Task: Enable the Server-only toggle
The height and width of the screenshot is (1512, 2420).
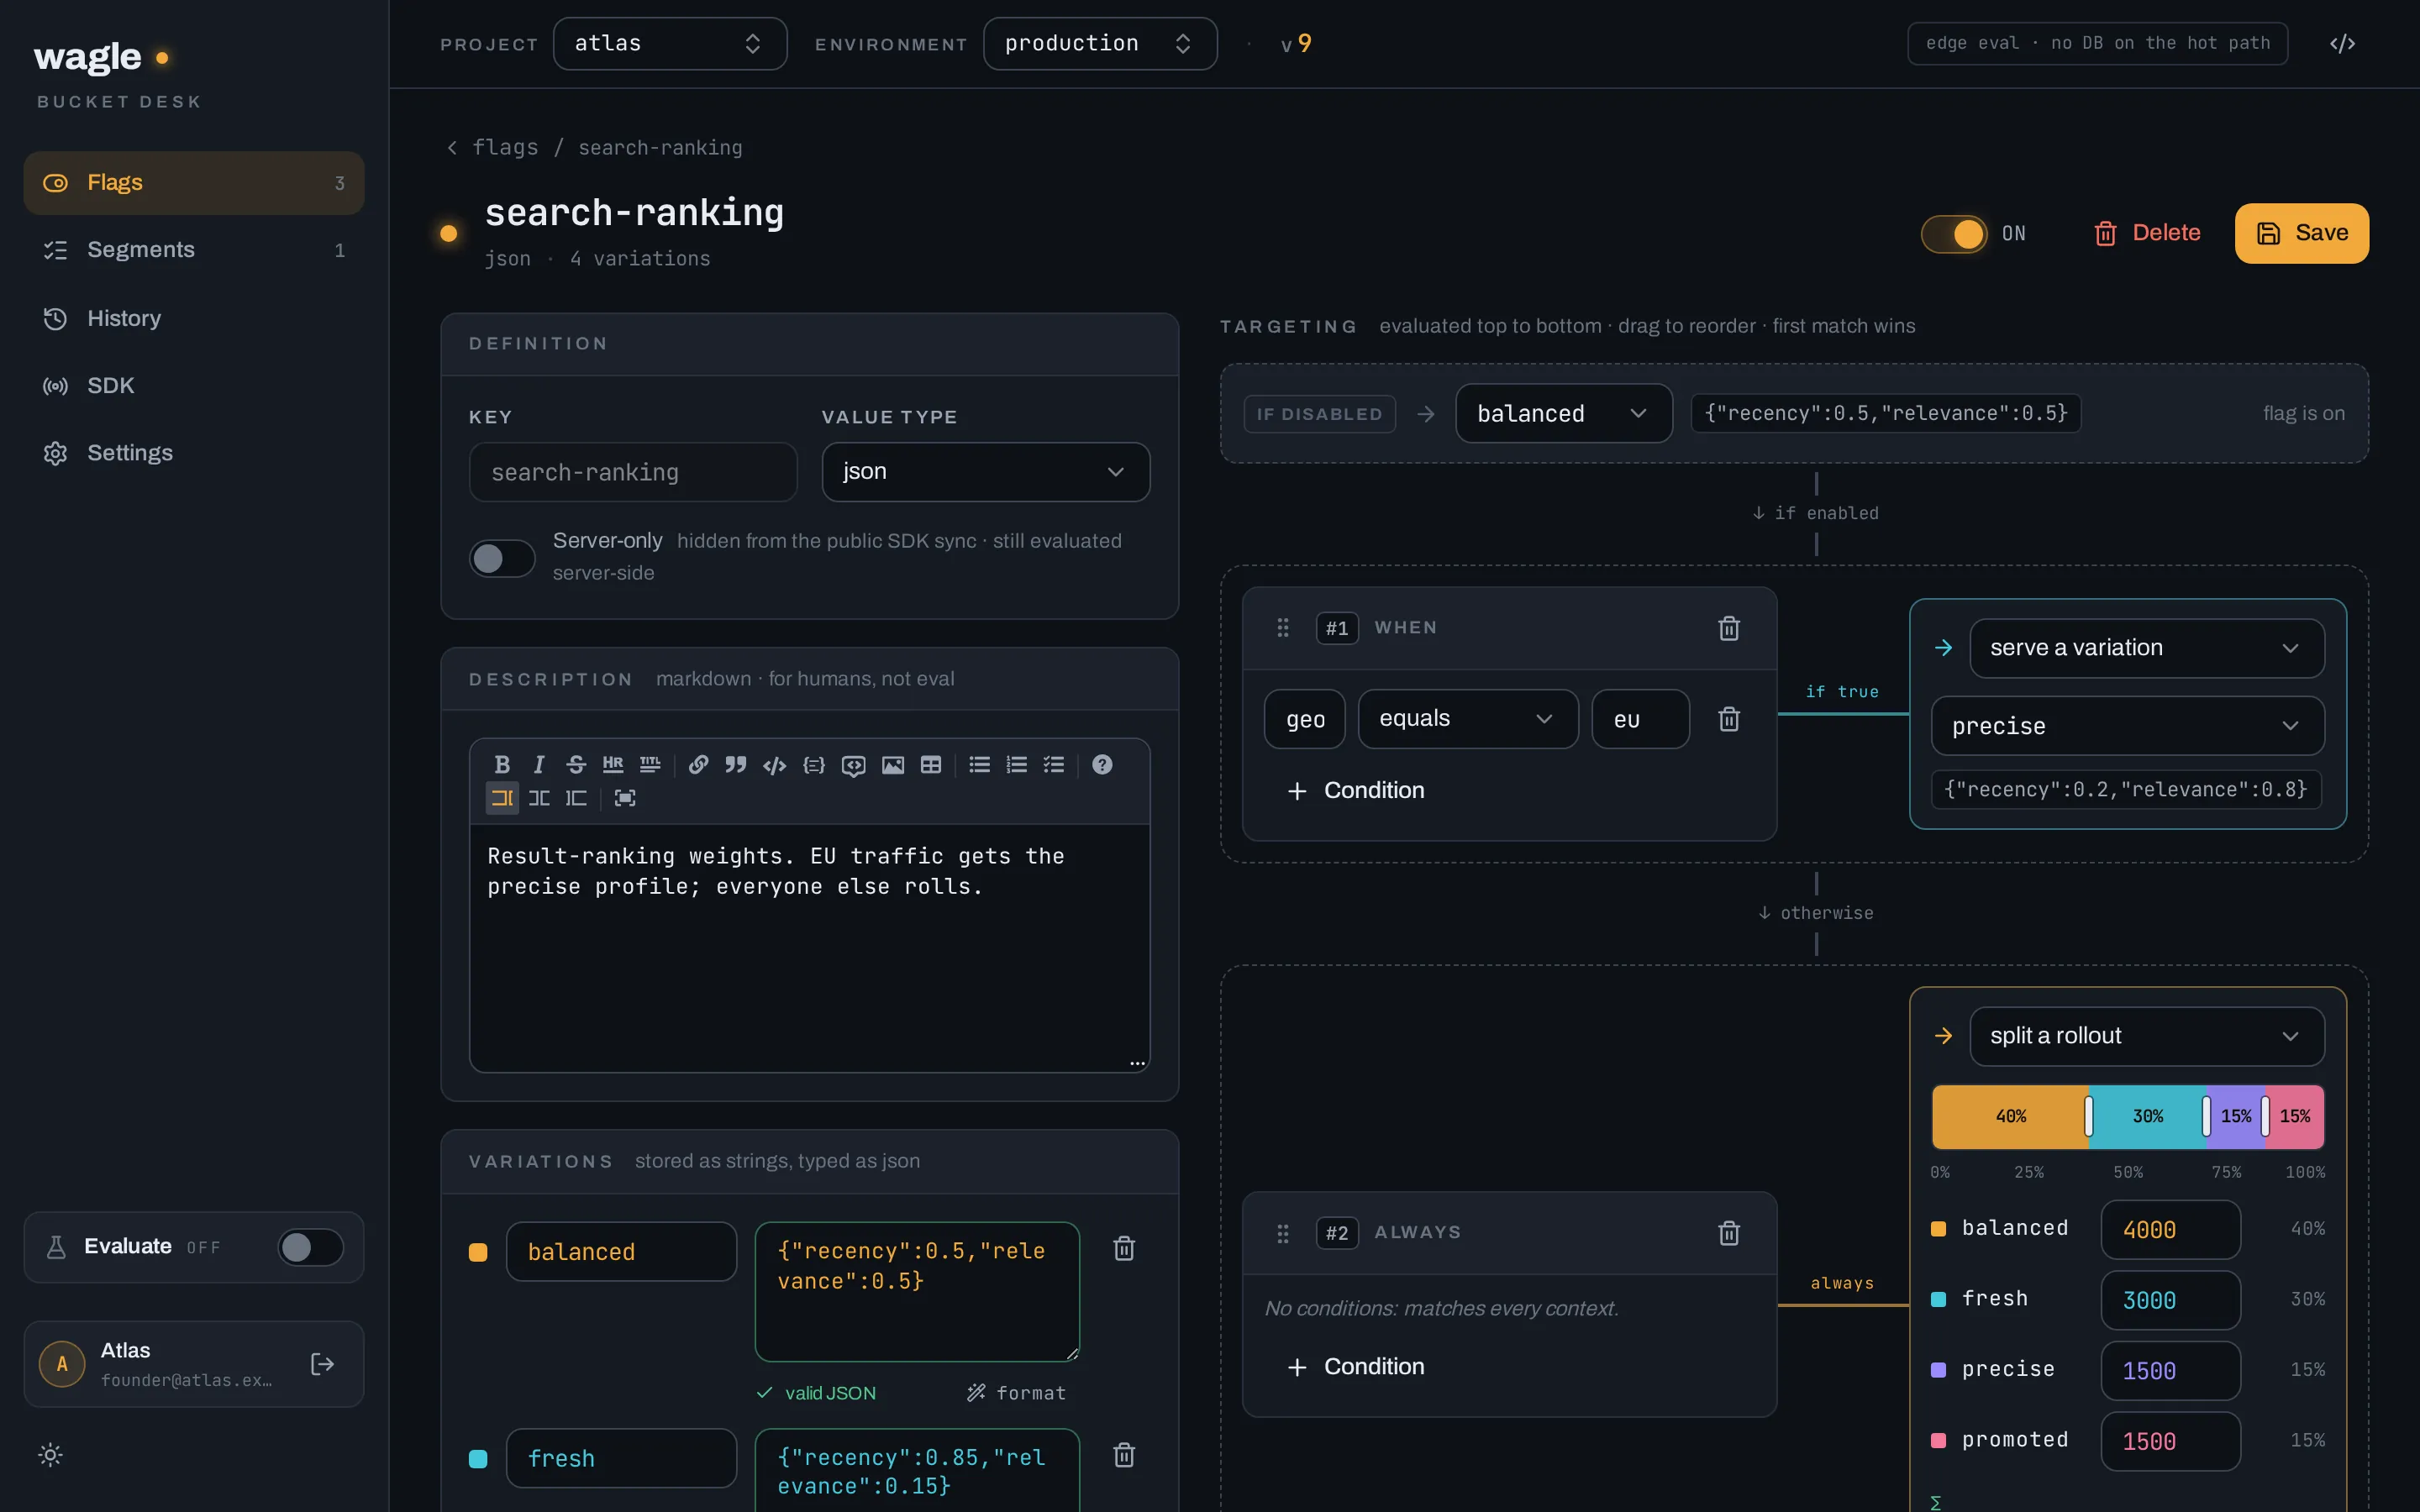Action: 502,558
